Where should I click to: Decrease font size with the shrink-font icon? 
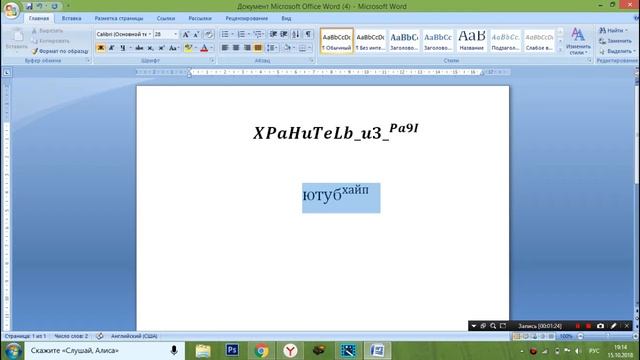196,35
